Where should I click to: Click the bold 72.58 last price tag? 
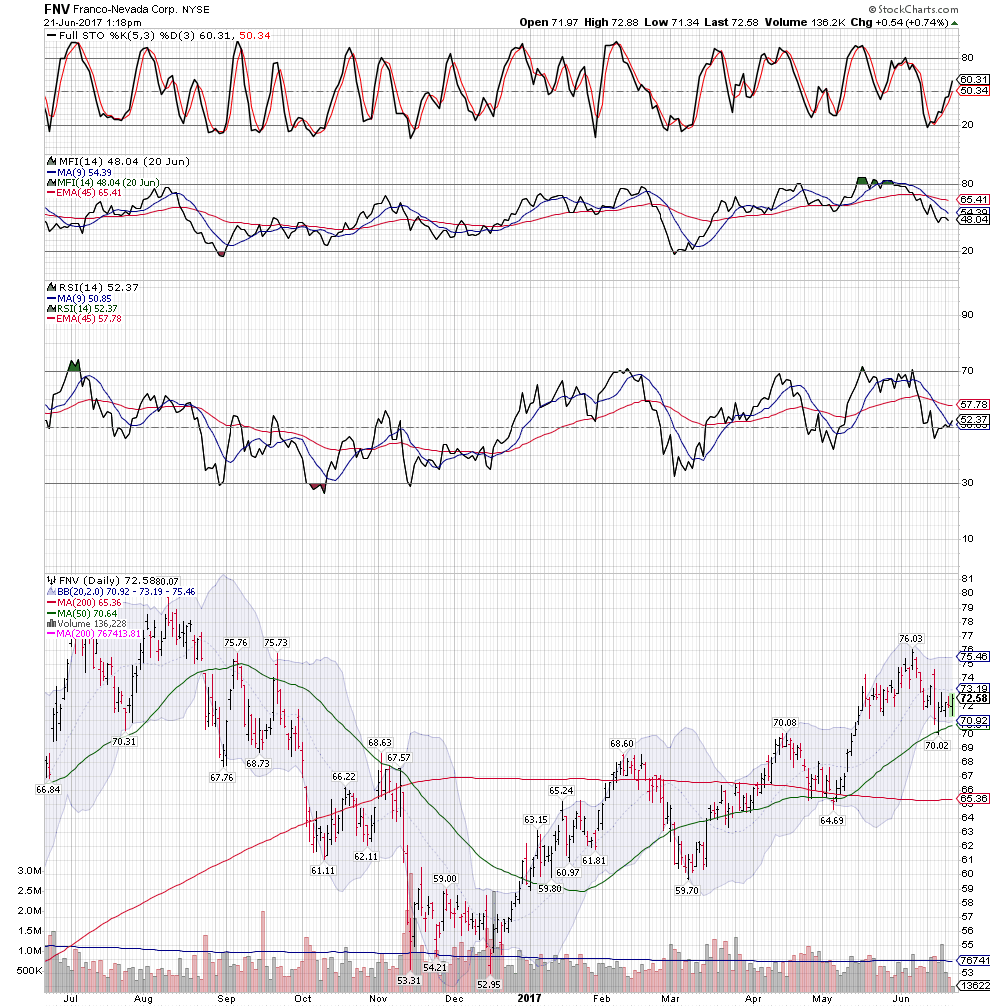(x=974, y=699)
